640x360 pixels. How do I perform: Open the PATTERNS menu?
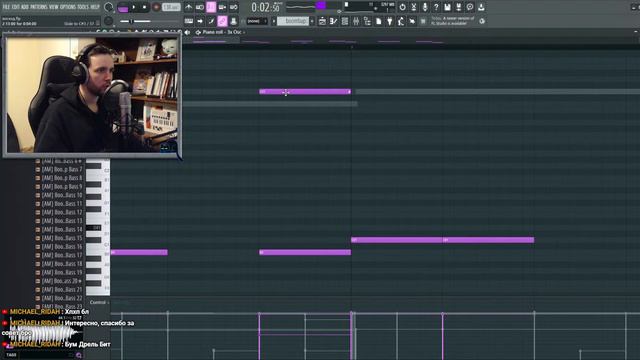[x=39, y=7]
